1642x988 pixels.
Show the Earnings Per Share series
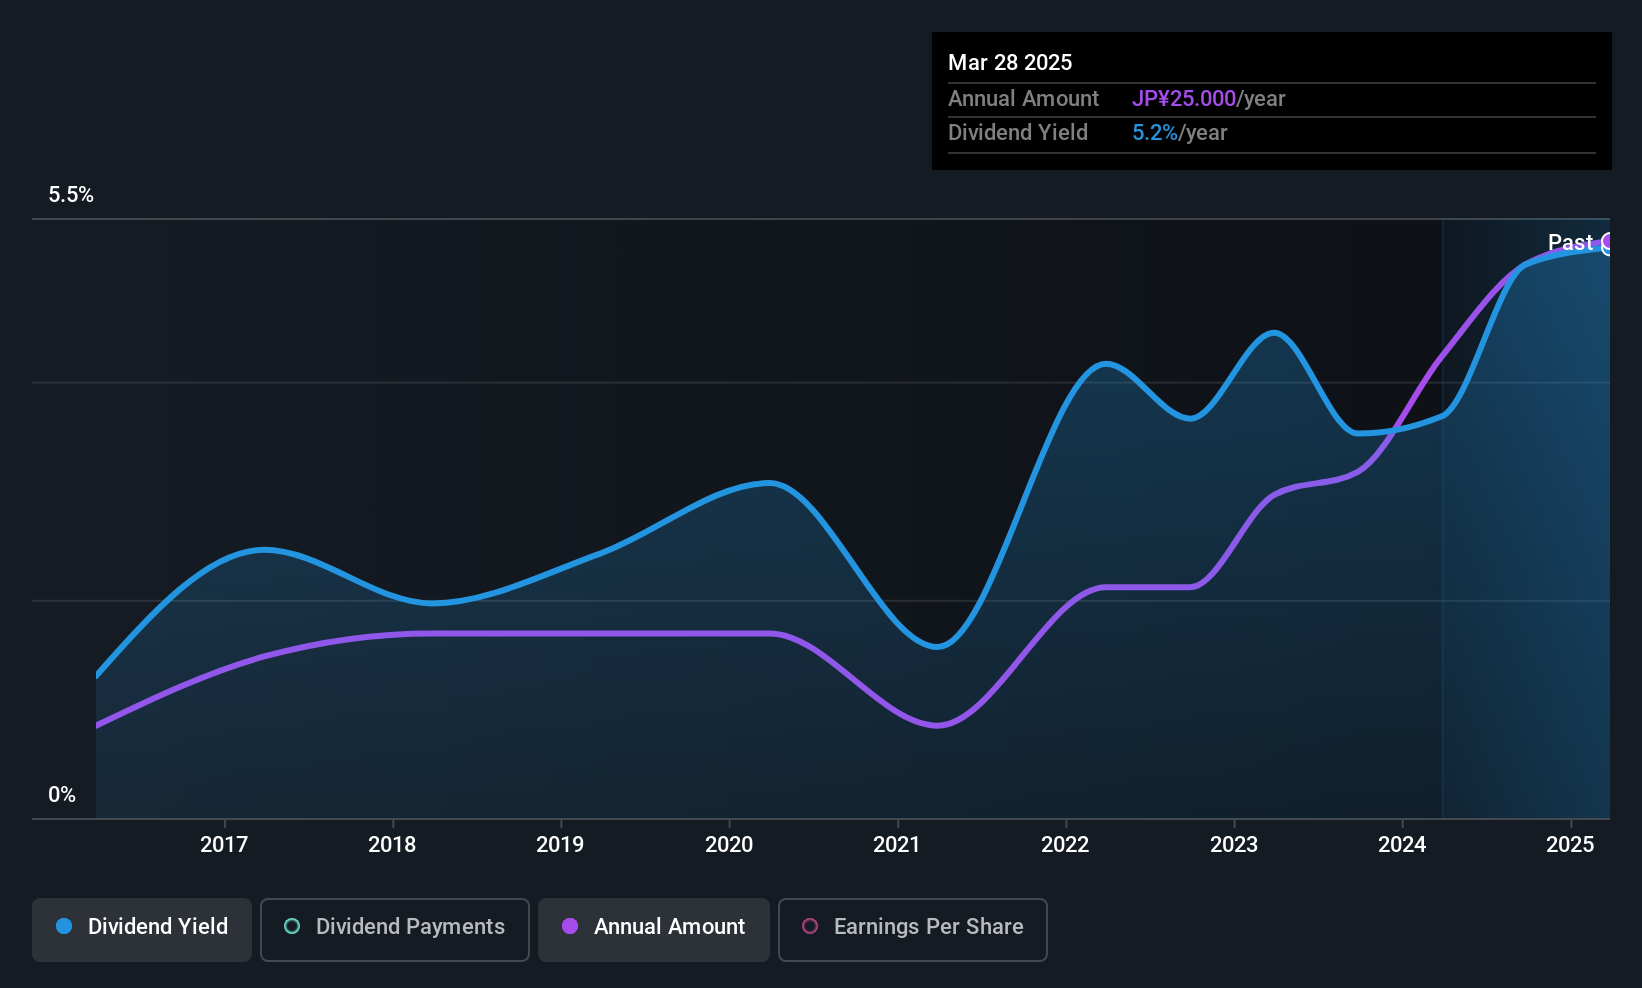[913, 927]
